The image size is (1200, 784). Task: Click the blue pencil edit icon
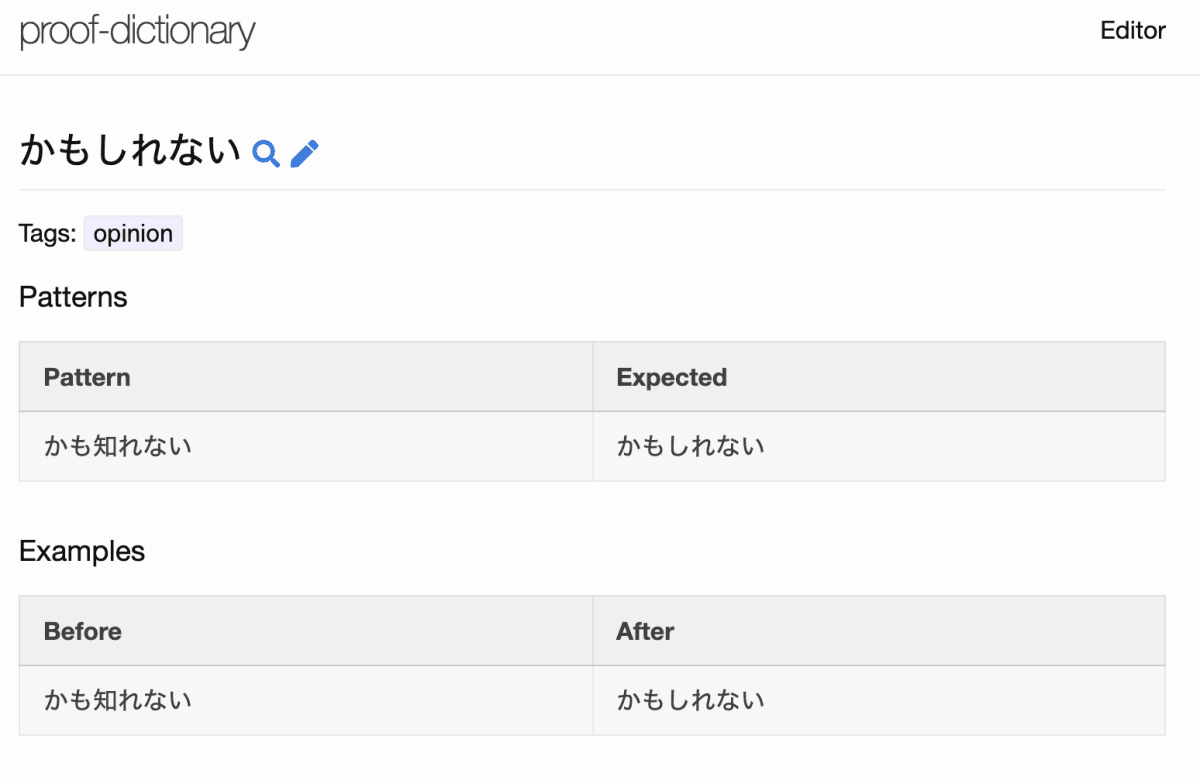(304, 153)
